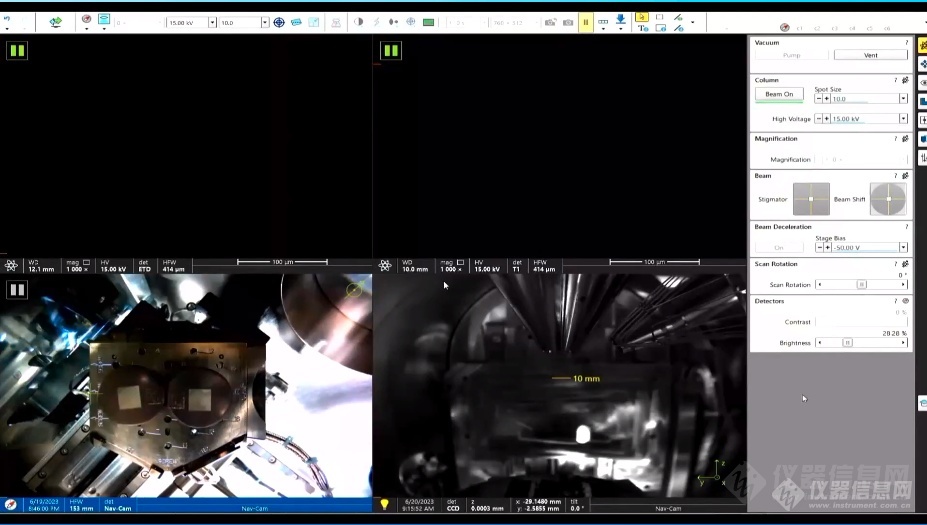
Task: Decrease High Voltage with minus stepper
Action: pyautogui.click(x=819, y=119)
